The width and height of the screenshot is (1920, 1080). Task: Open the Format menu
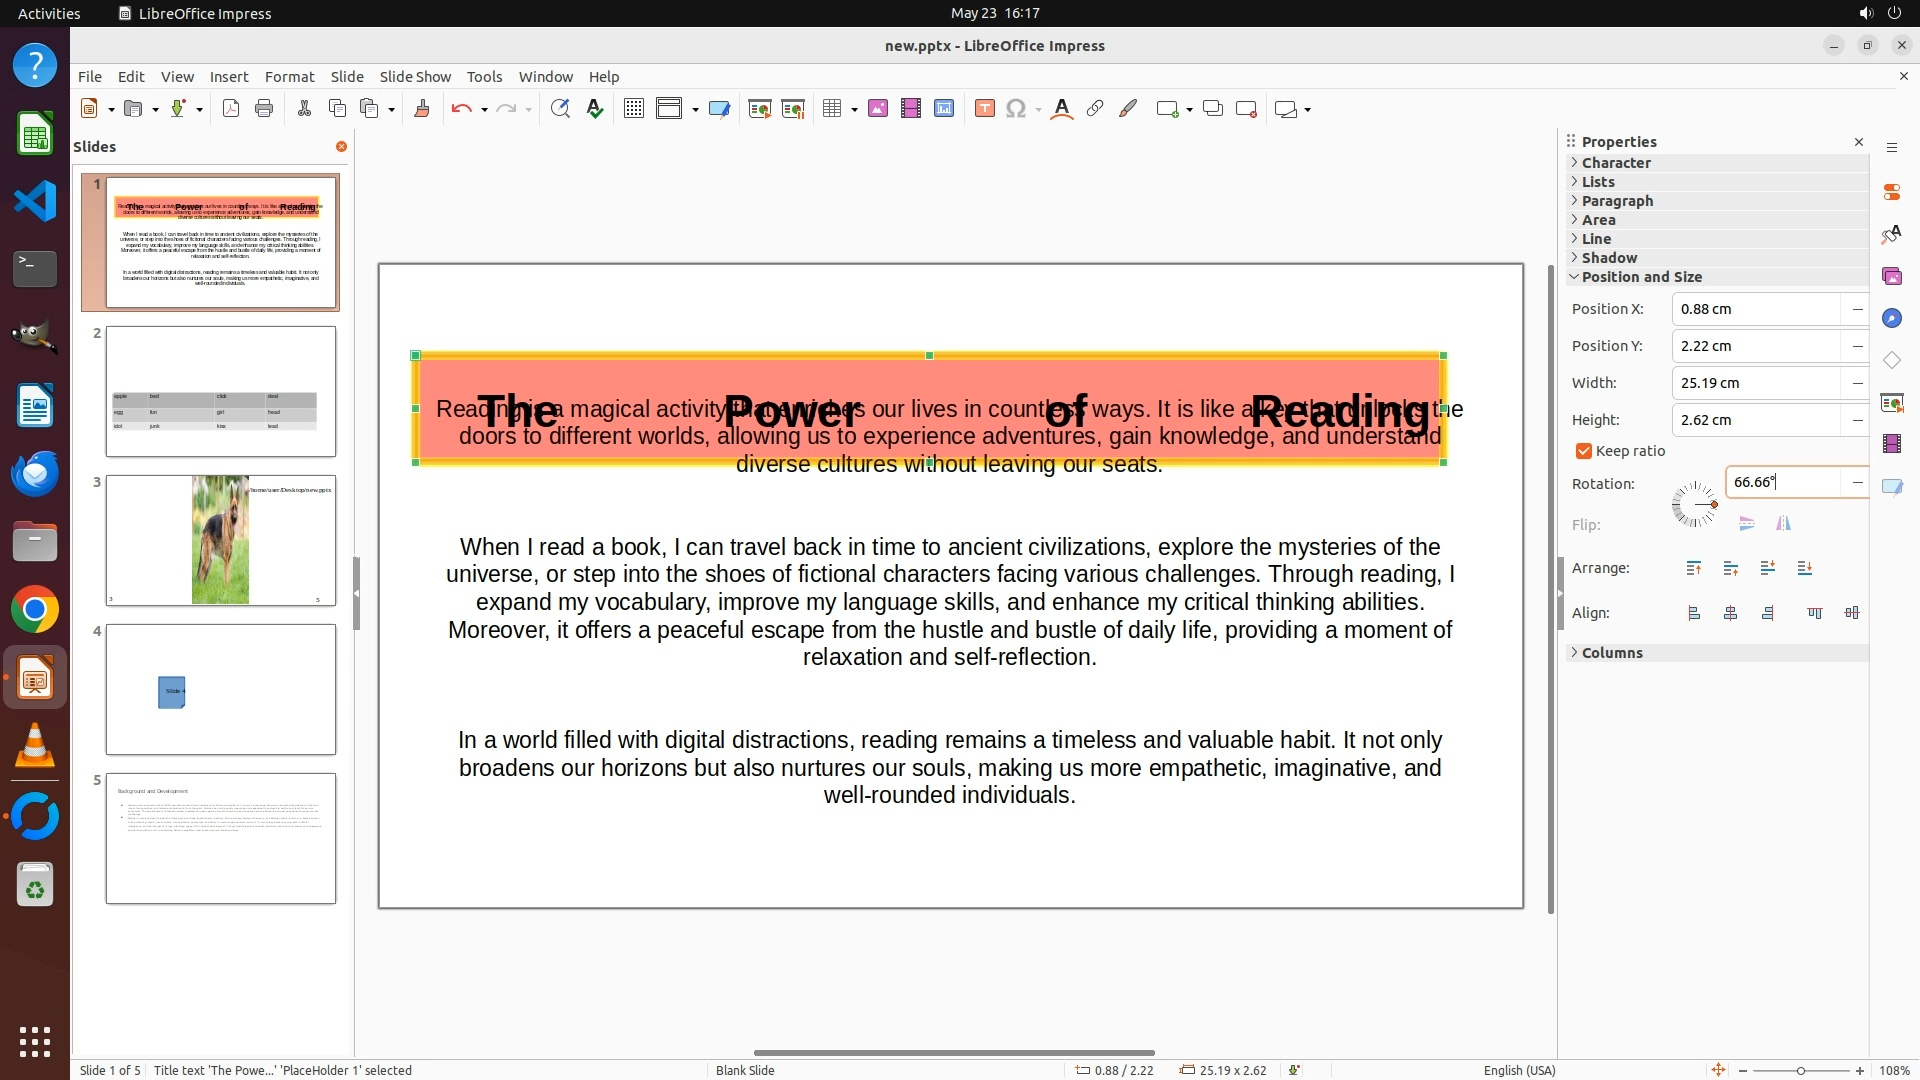[289, 77]
